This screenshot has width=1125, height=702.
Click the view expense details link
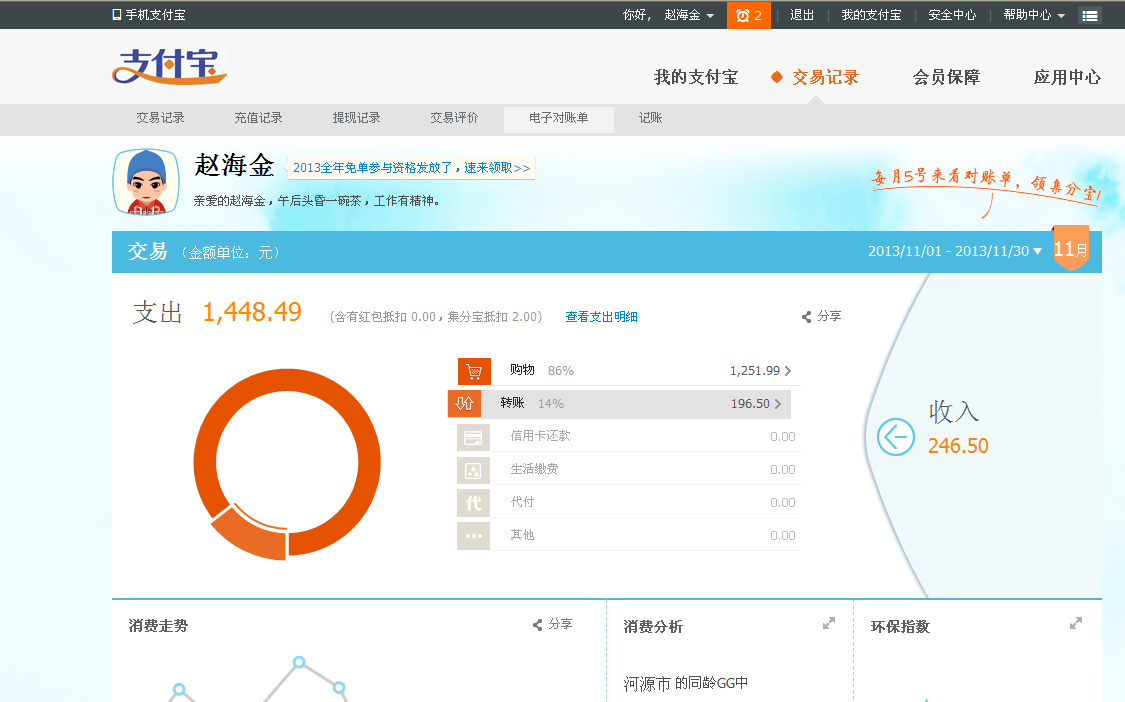pos(601,317)
